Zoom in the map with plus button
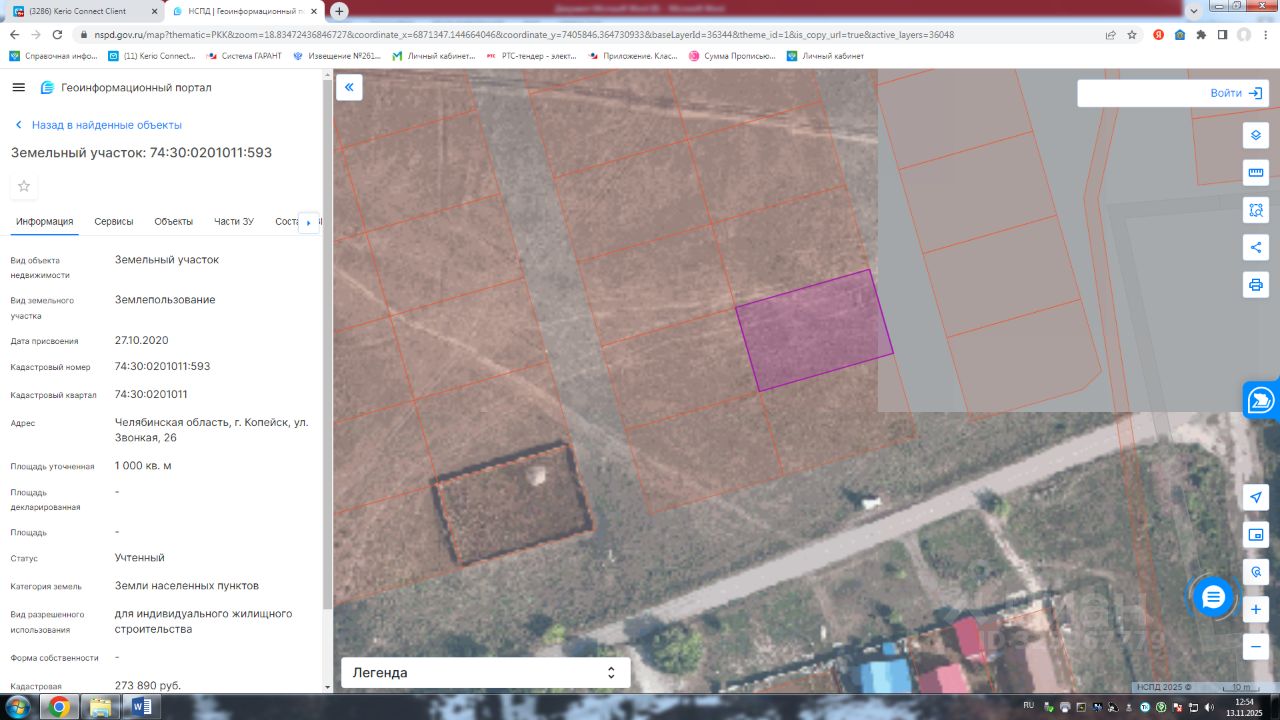The height and width of the screenshot is (720, 1280). (x=1256, y=609)
